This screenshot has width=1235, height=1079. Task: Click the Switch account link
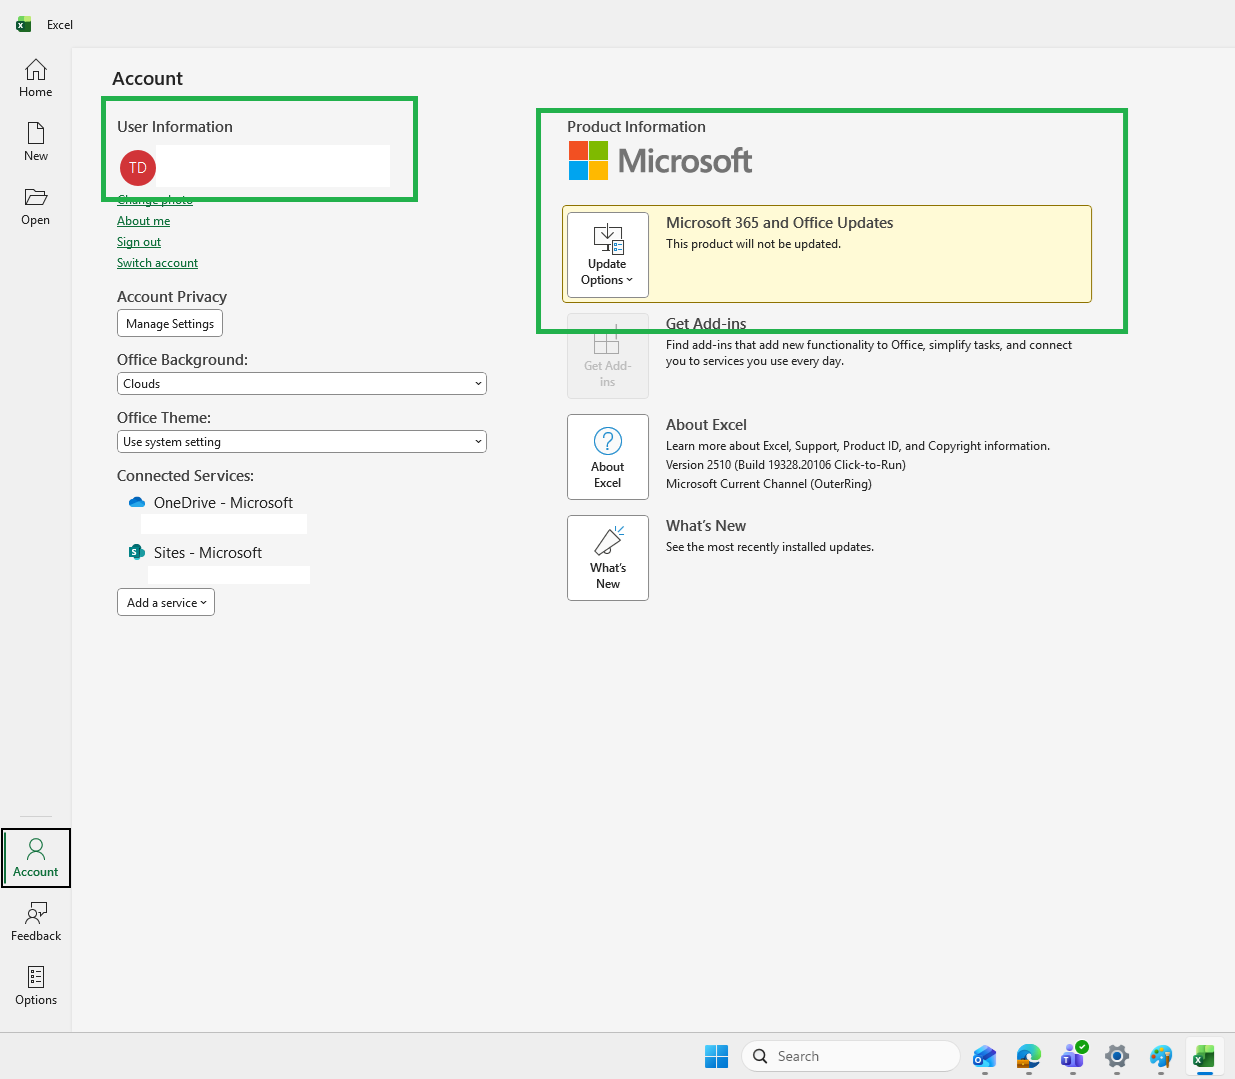157,263
